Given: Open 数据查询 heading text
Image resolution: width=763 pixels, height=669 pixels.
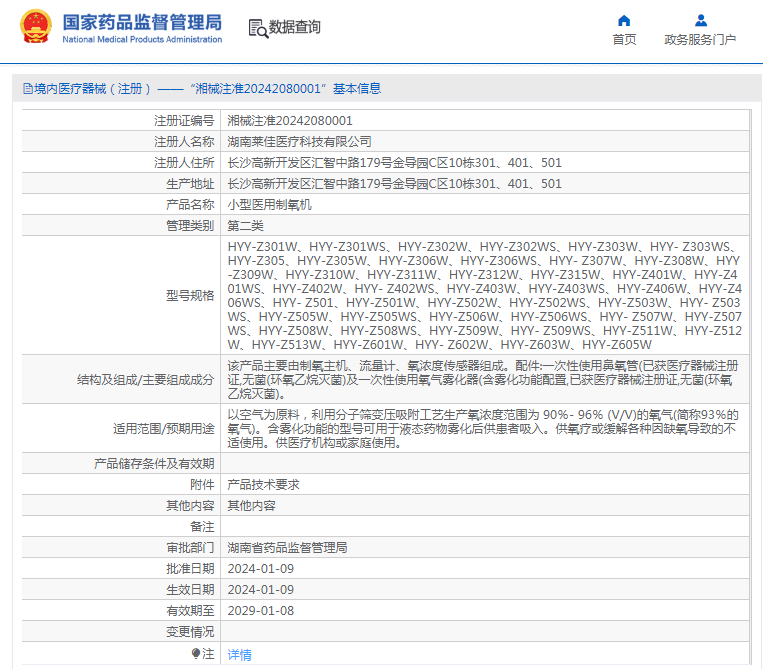Looking at the screenshot, I should click(295, 27).
